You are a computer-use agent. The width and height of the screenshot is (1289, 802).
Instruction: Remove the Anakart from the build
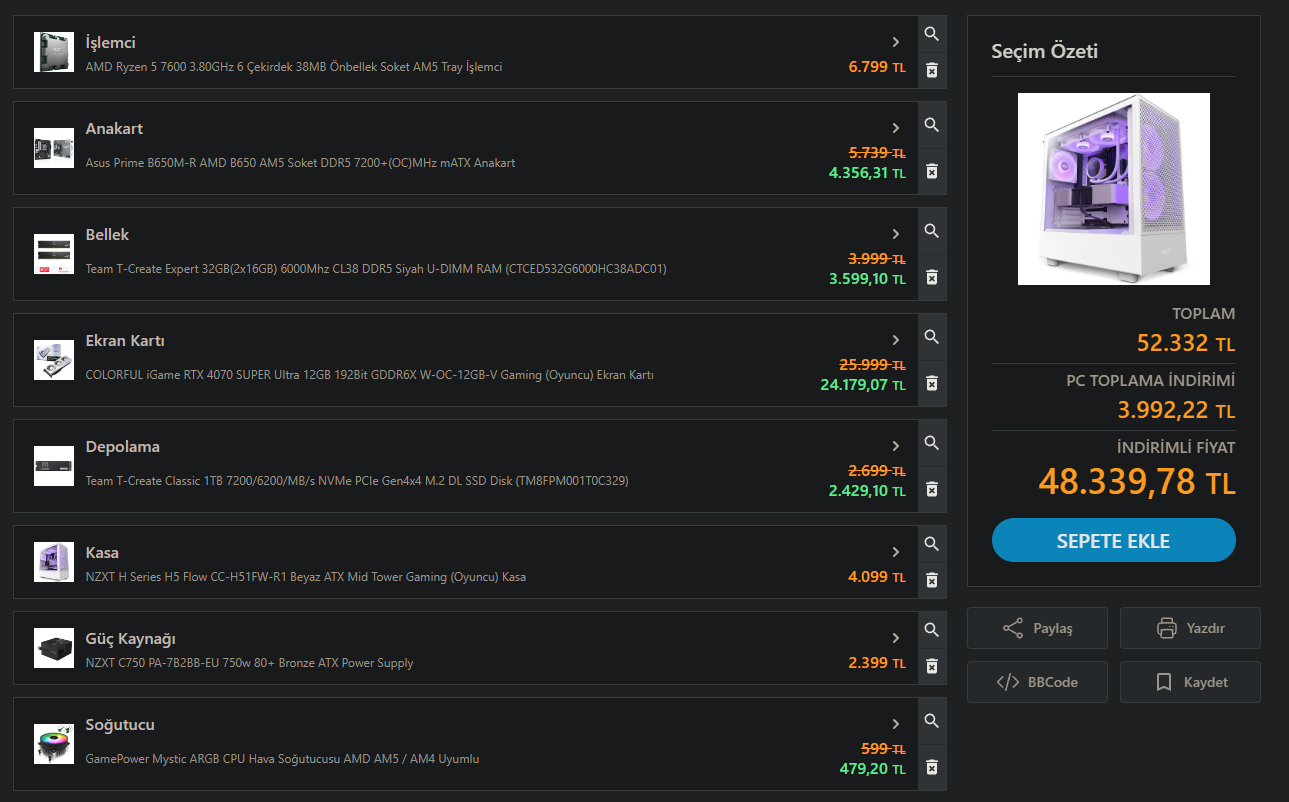tap(932, 171)
